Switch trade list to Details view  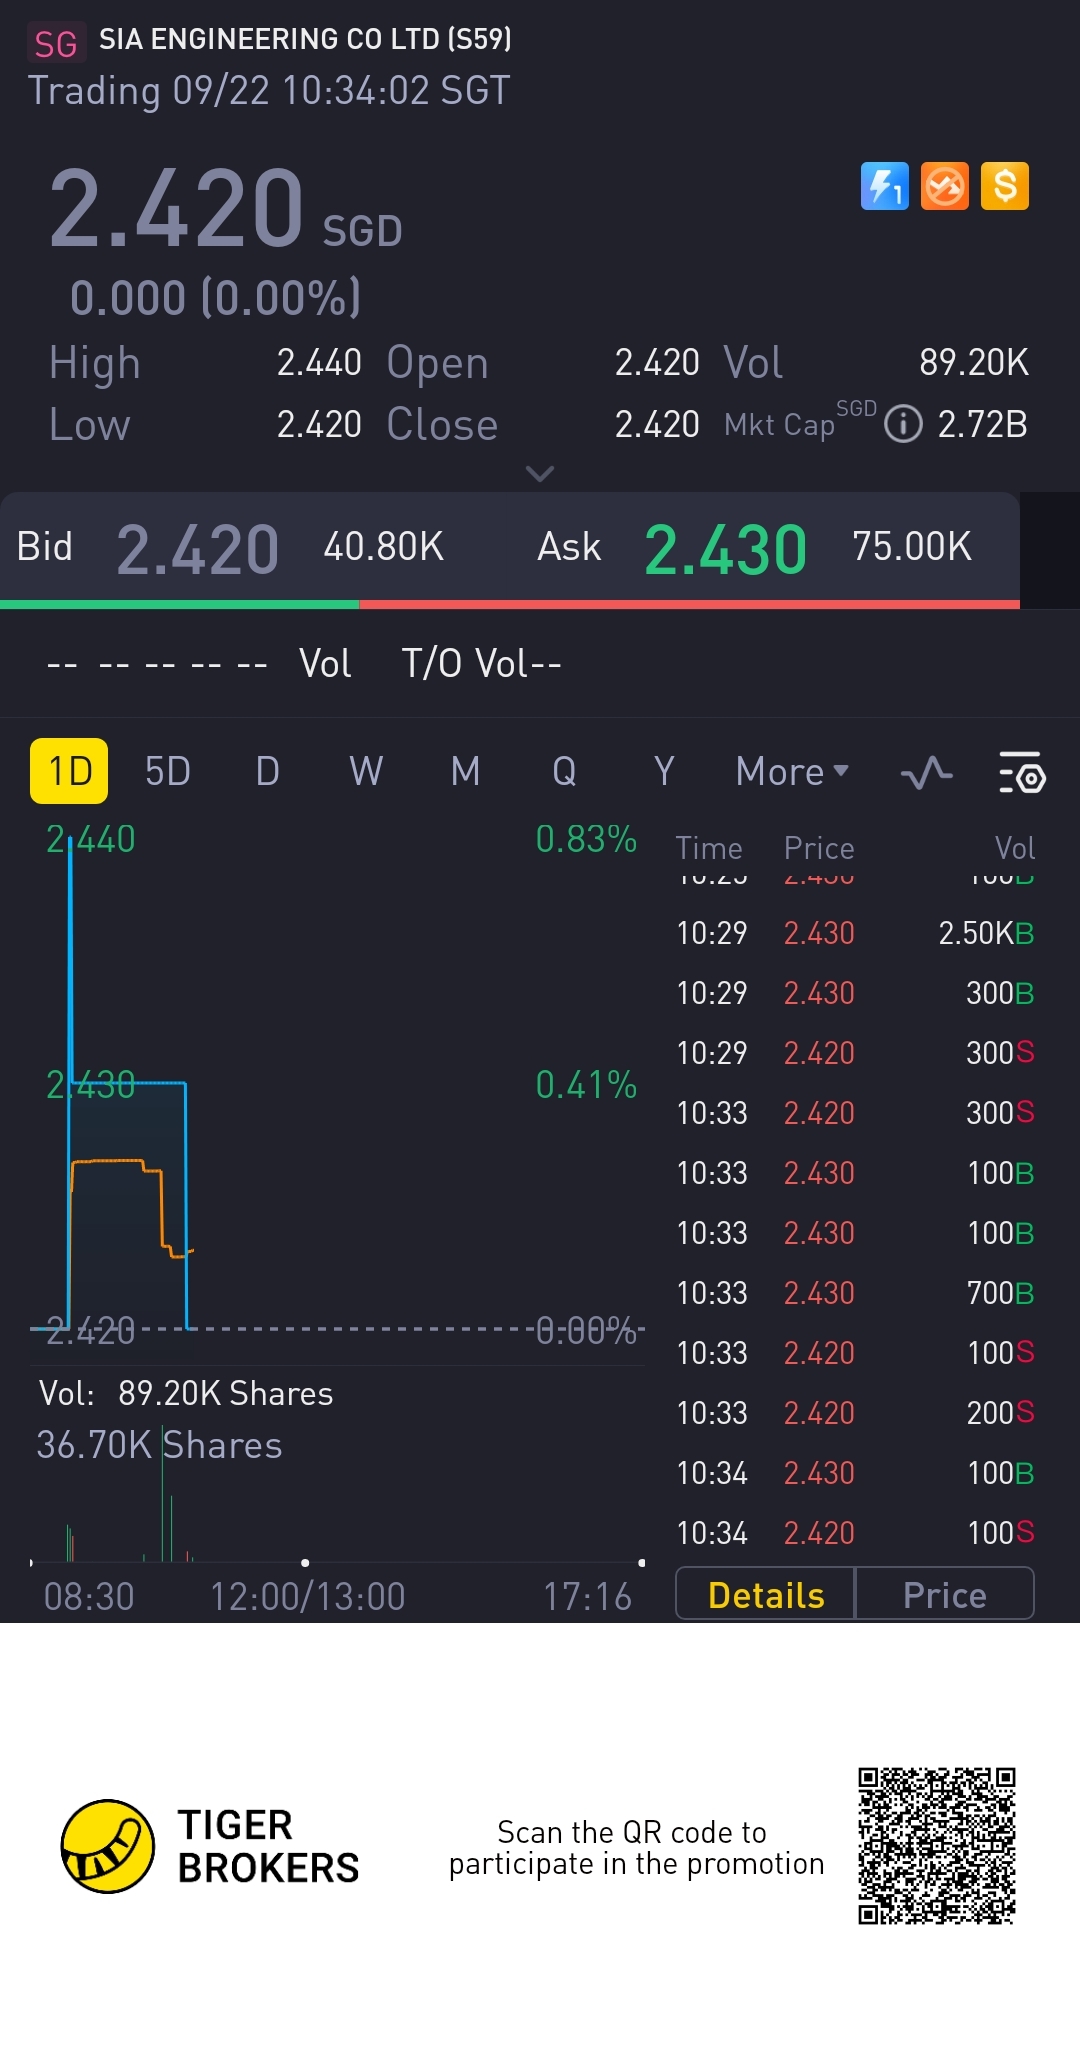tap(766, 1595)
